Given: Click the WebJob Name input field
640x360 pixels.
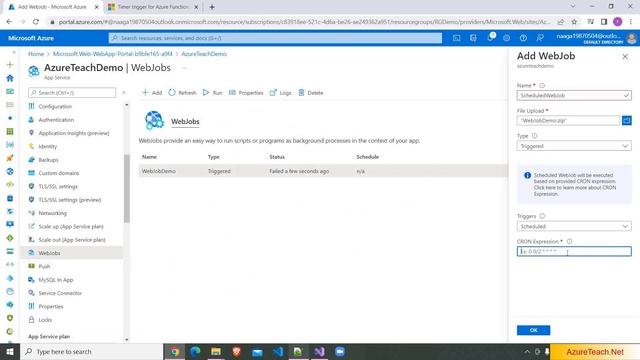Looking at the screenshot, I should tap(574, 95).
